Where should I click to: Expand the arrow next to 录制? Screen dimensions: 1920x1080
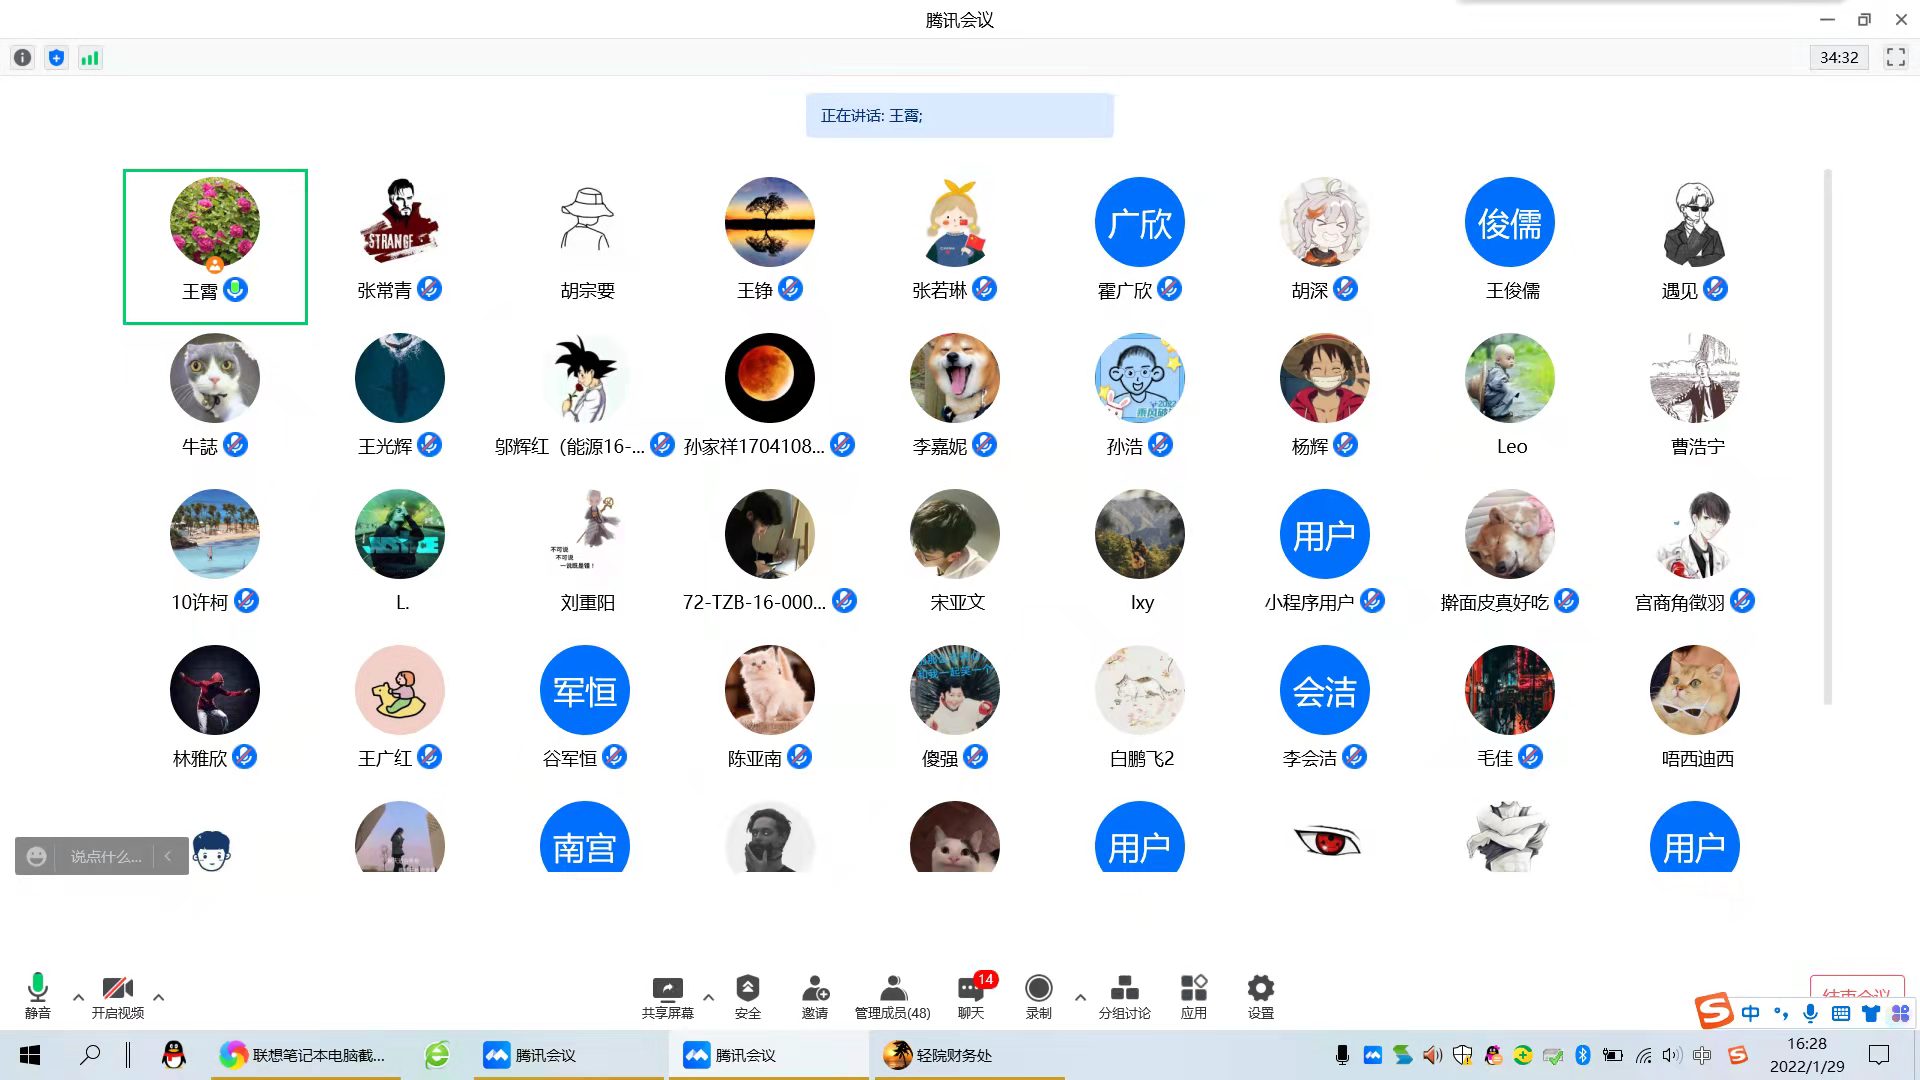pyautogui.click(x=1080, y=997)
